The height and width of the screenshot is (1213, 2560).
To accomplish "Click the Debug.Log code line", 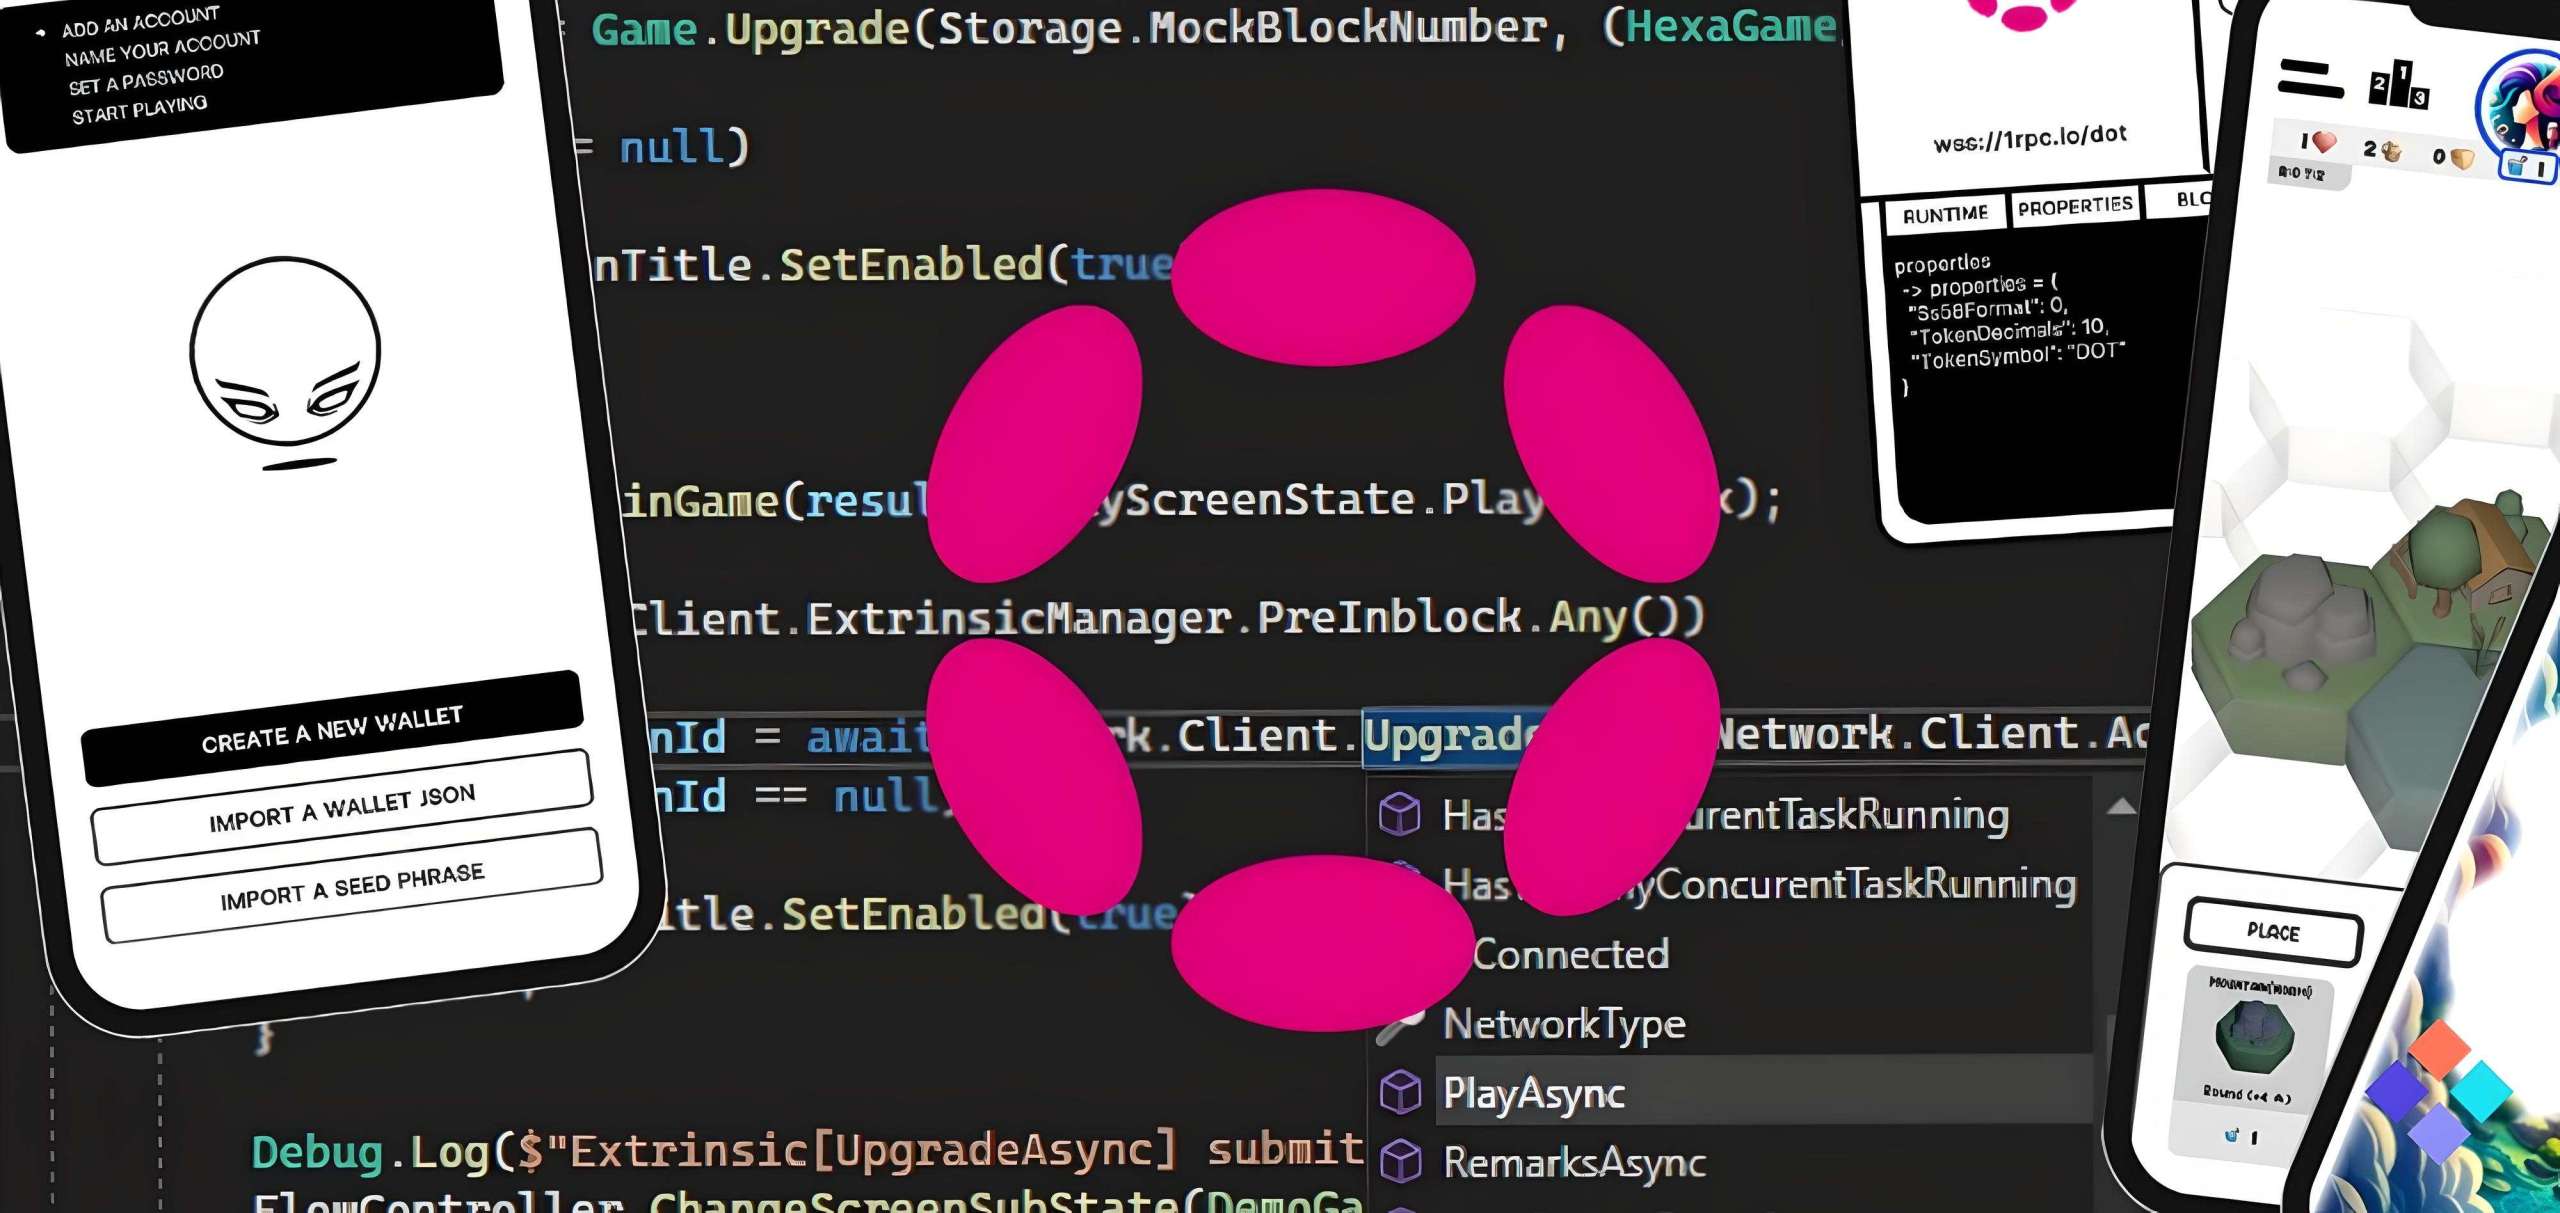I will (x=808, y=1151).
